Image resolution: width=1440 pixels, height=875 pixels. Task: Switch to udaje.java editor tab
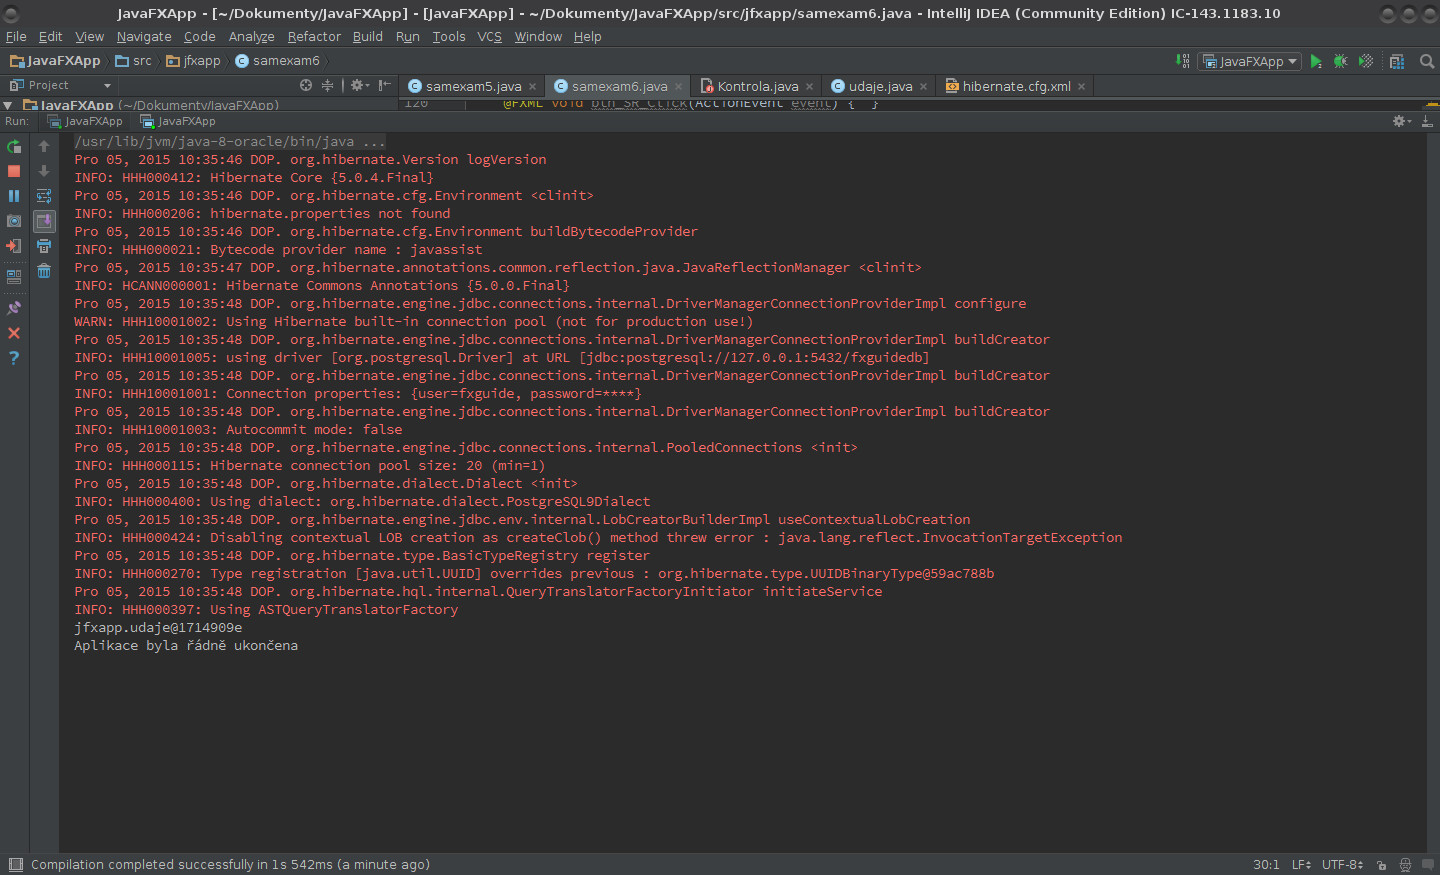879,86
